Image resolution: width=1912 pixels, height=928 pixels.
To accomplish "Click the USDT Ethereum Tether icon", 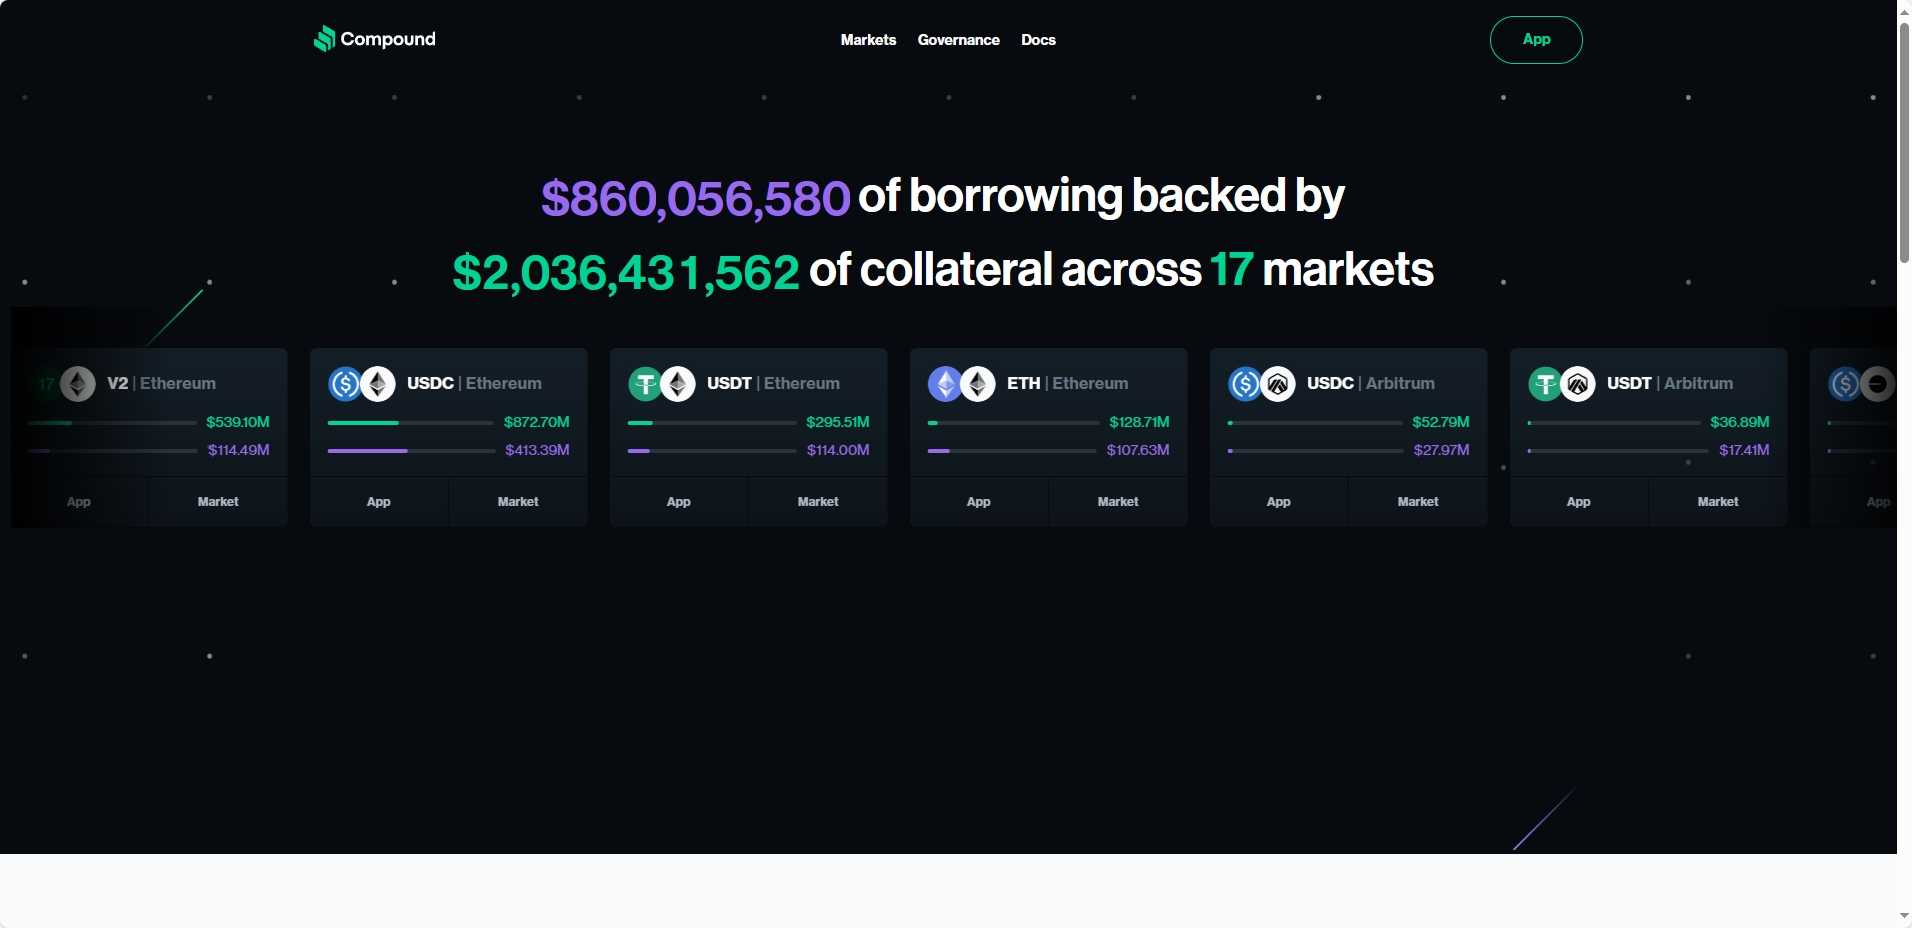I will pos(645,384).
